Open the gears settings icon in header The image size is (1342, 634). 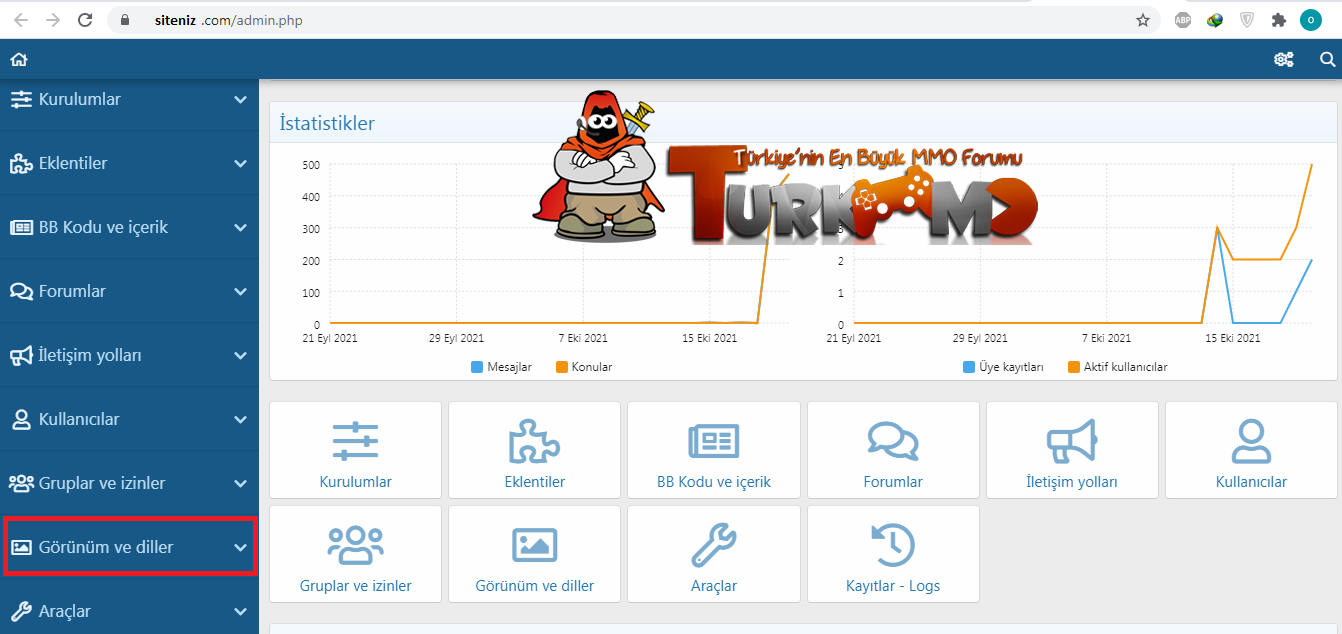click(1283, 60)
